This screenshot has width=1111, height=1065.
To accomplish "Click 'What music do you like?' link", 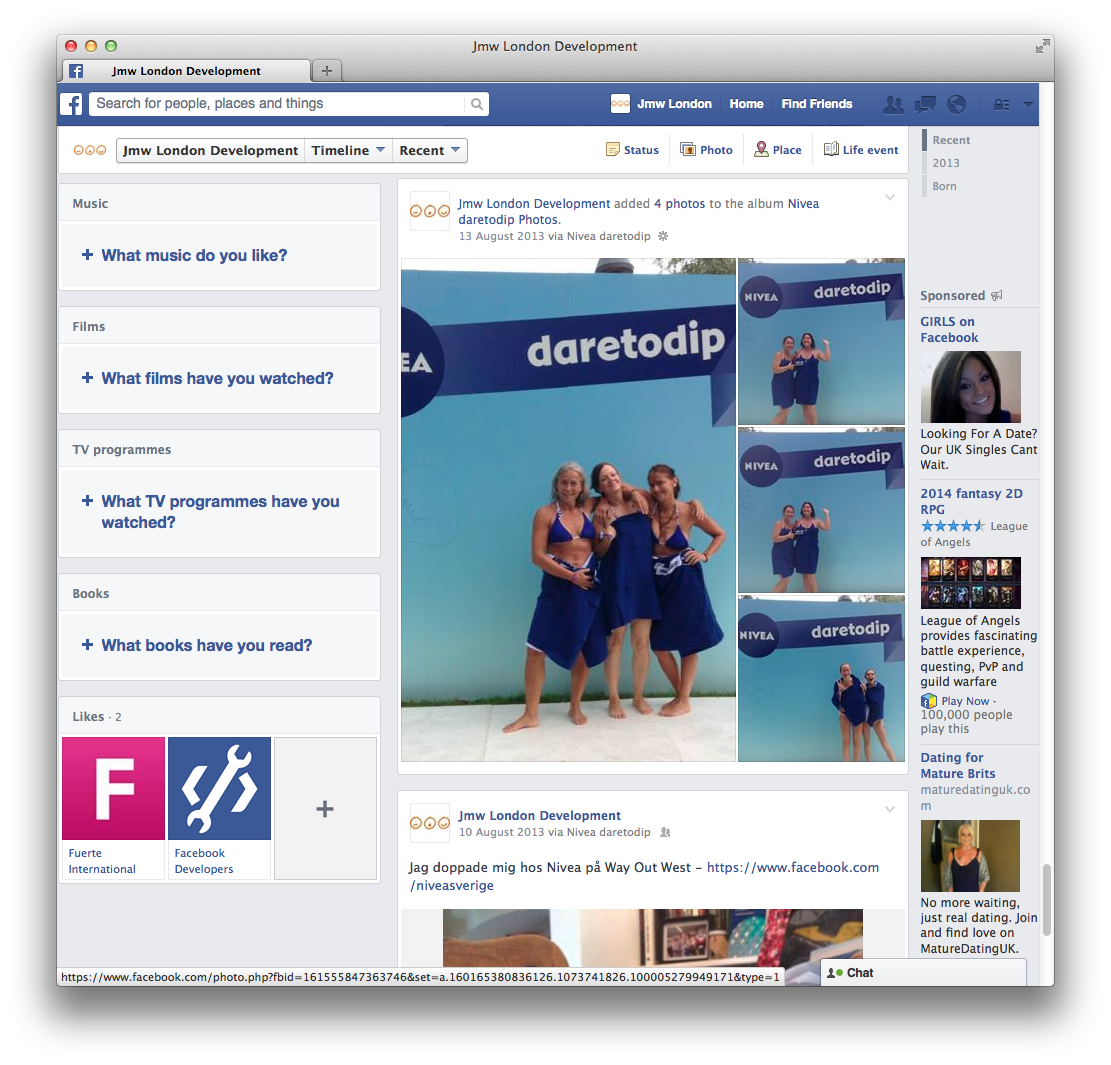I will (x=194, y=256).
